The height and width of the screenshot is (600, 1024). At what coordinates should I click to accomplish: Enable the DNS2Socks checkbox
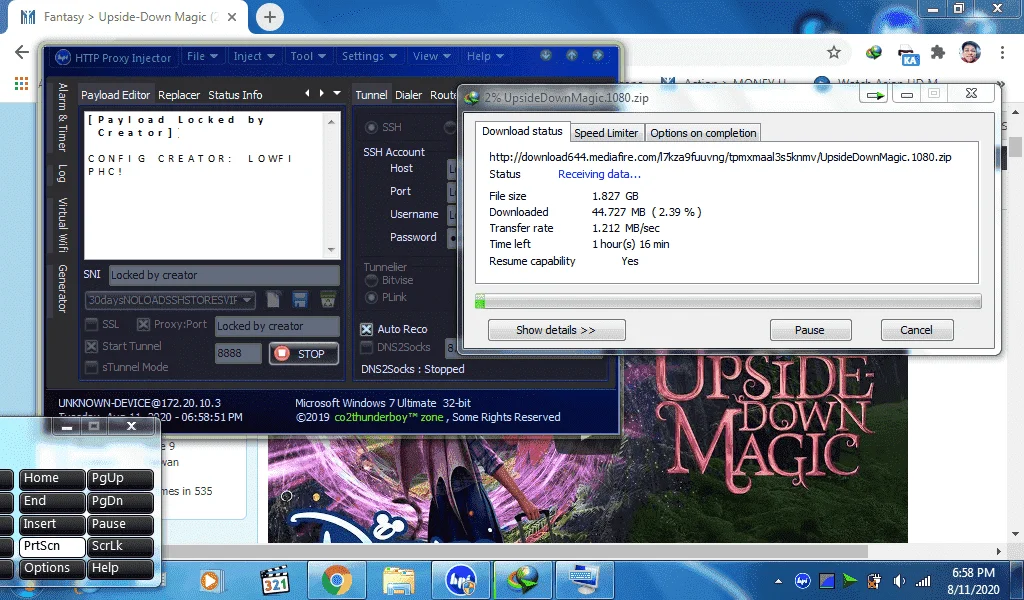[x=367, y=347]
